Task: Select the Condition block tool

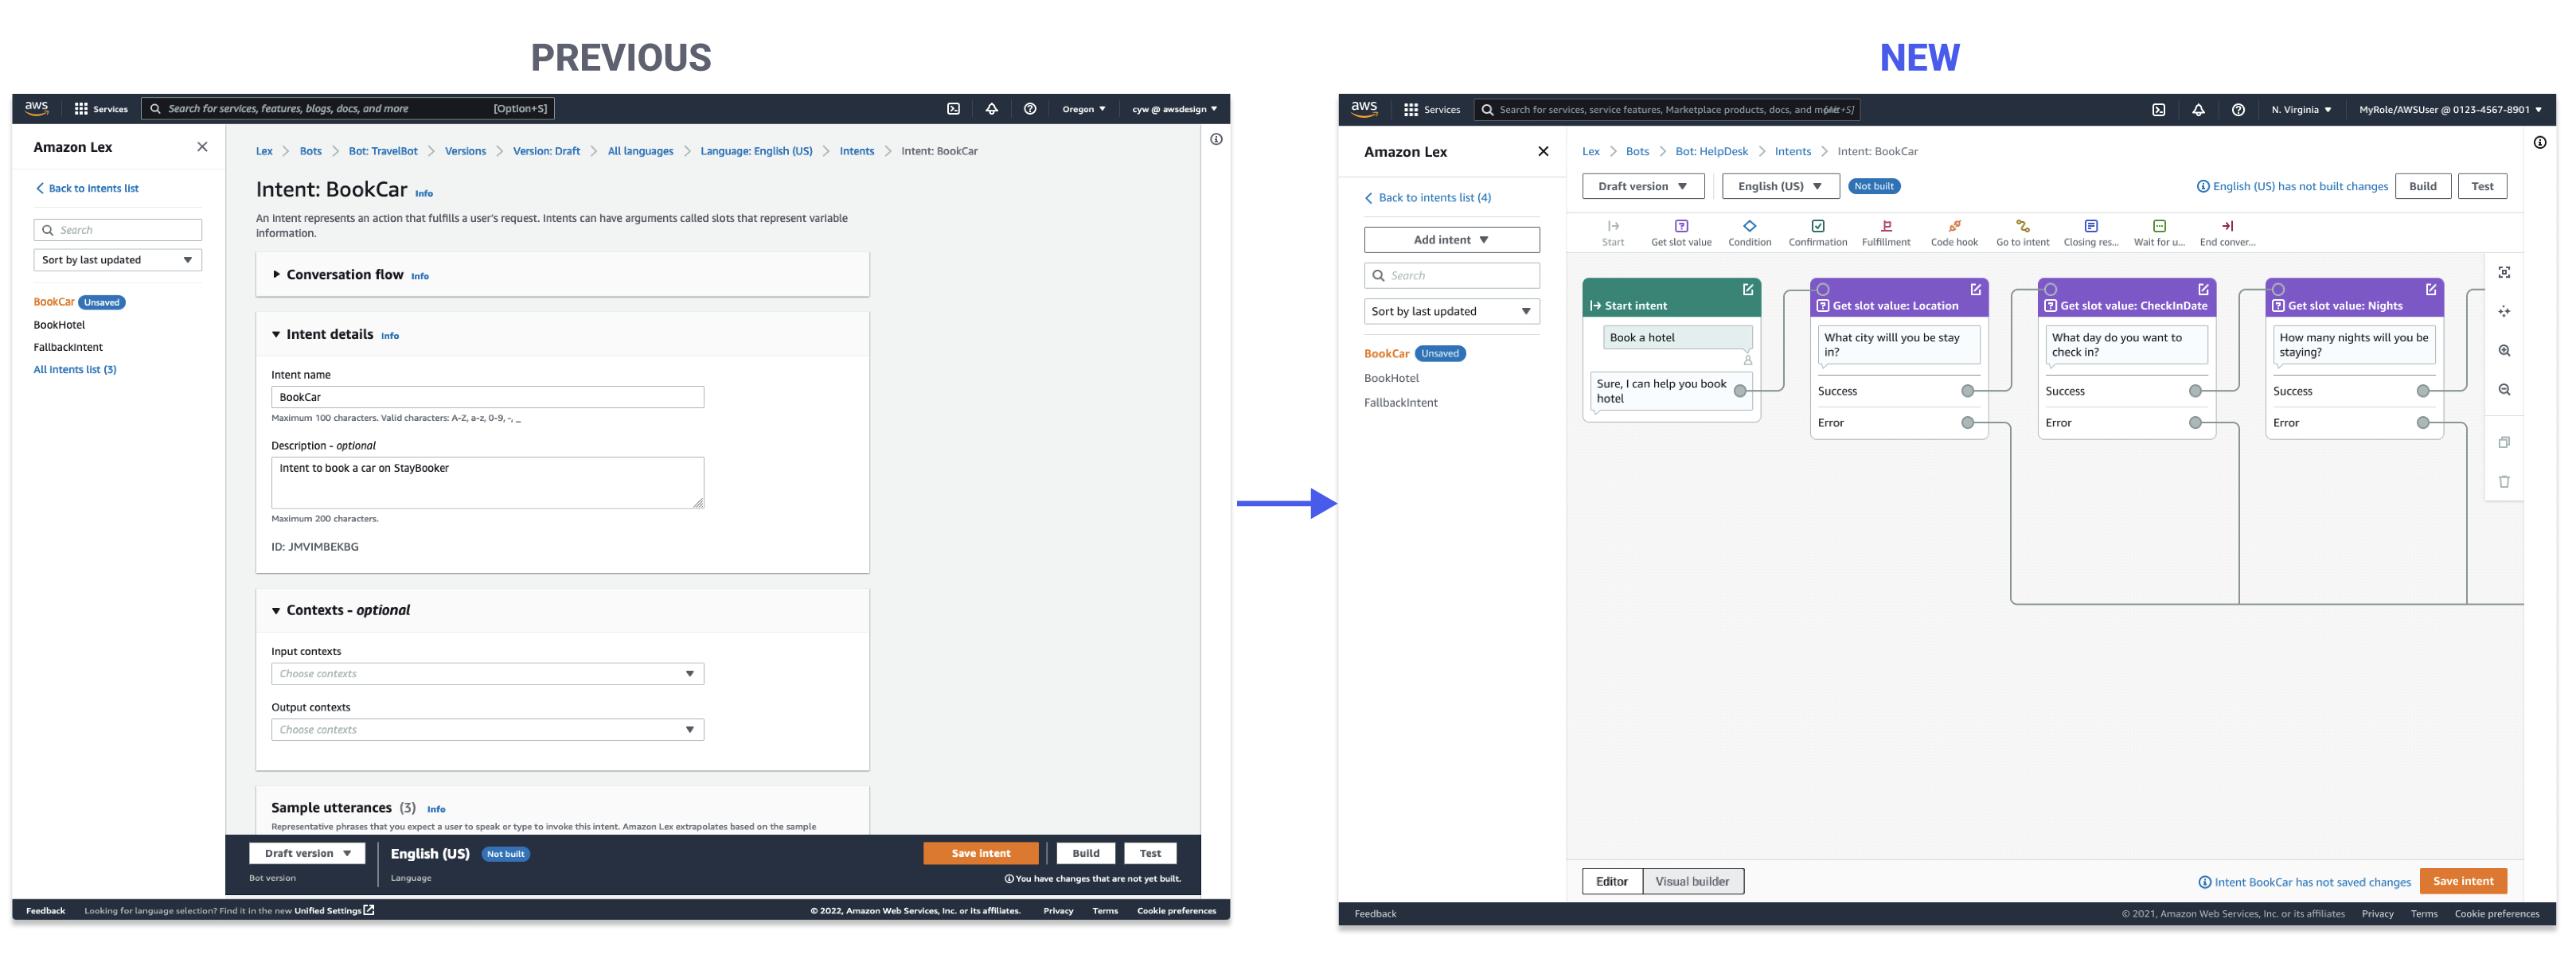Action: point(1749,233)
